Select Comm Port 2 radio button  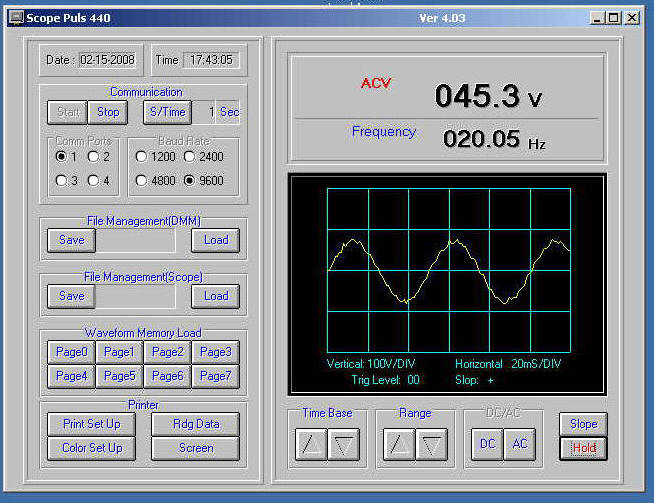[93, 156]
